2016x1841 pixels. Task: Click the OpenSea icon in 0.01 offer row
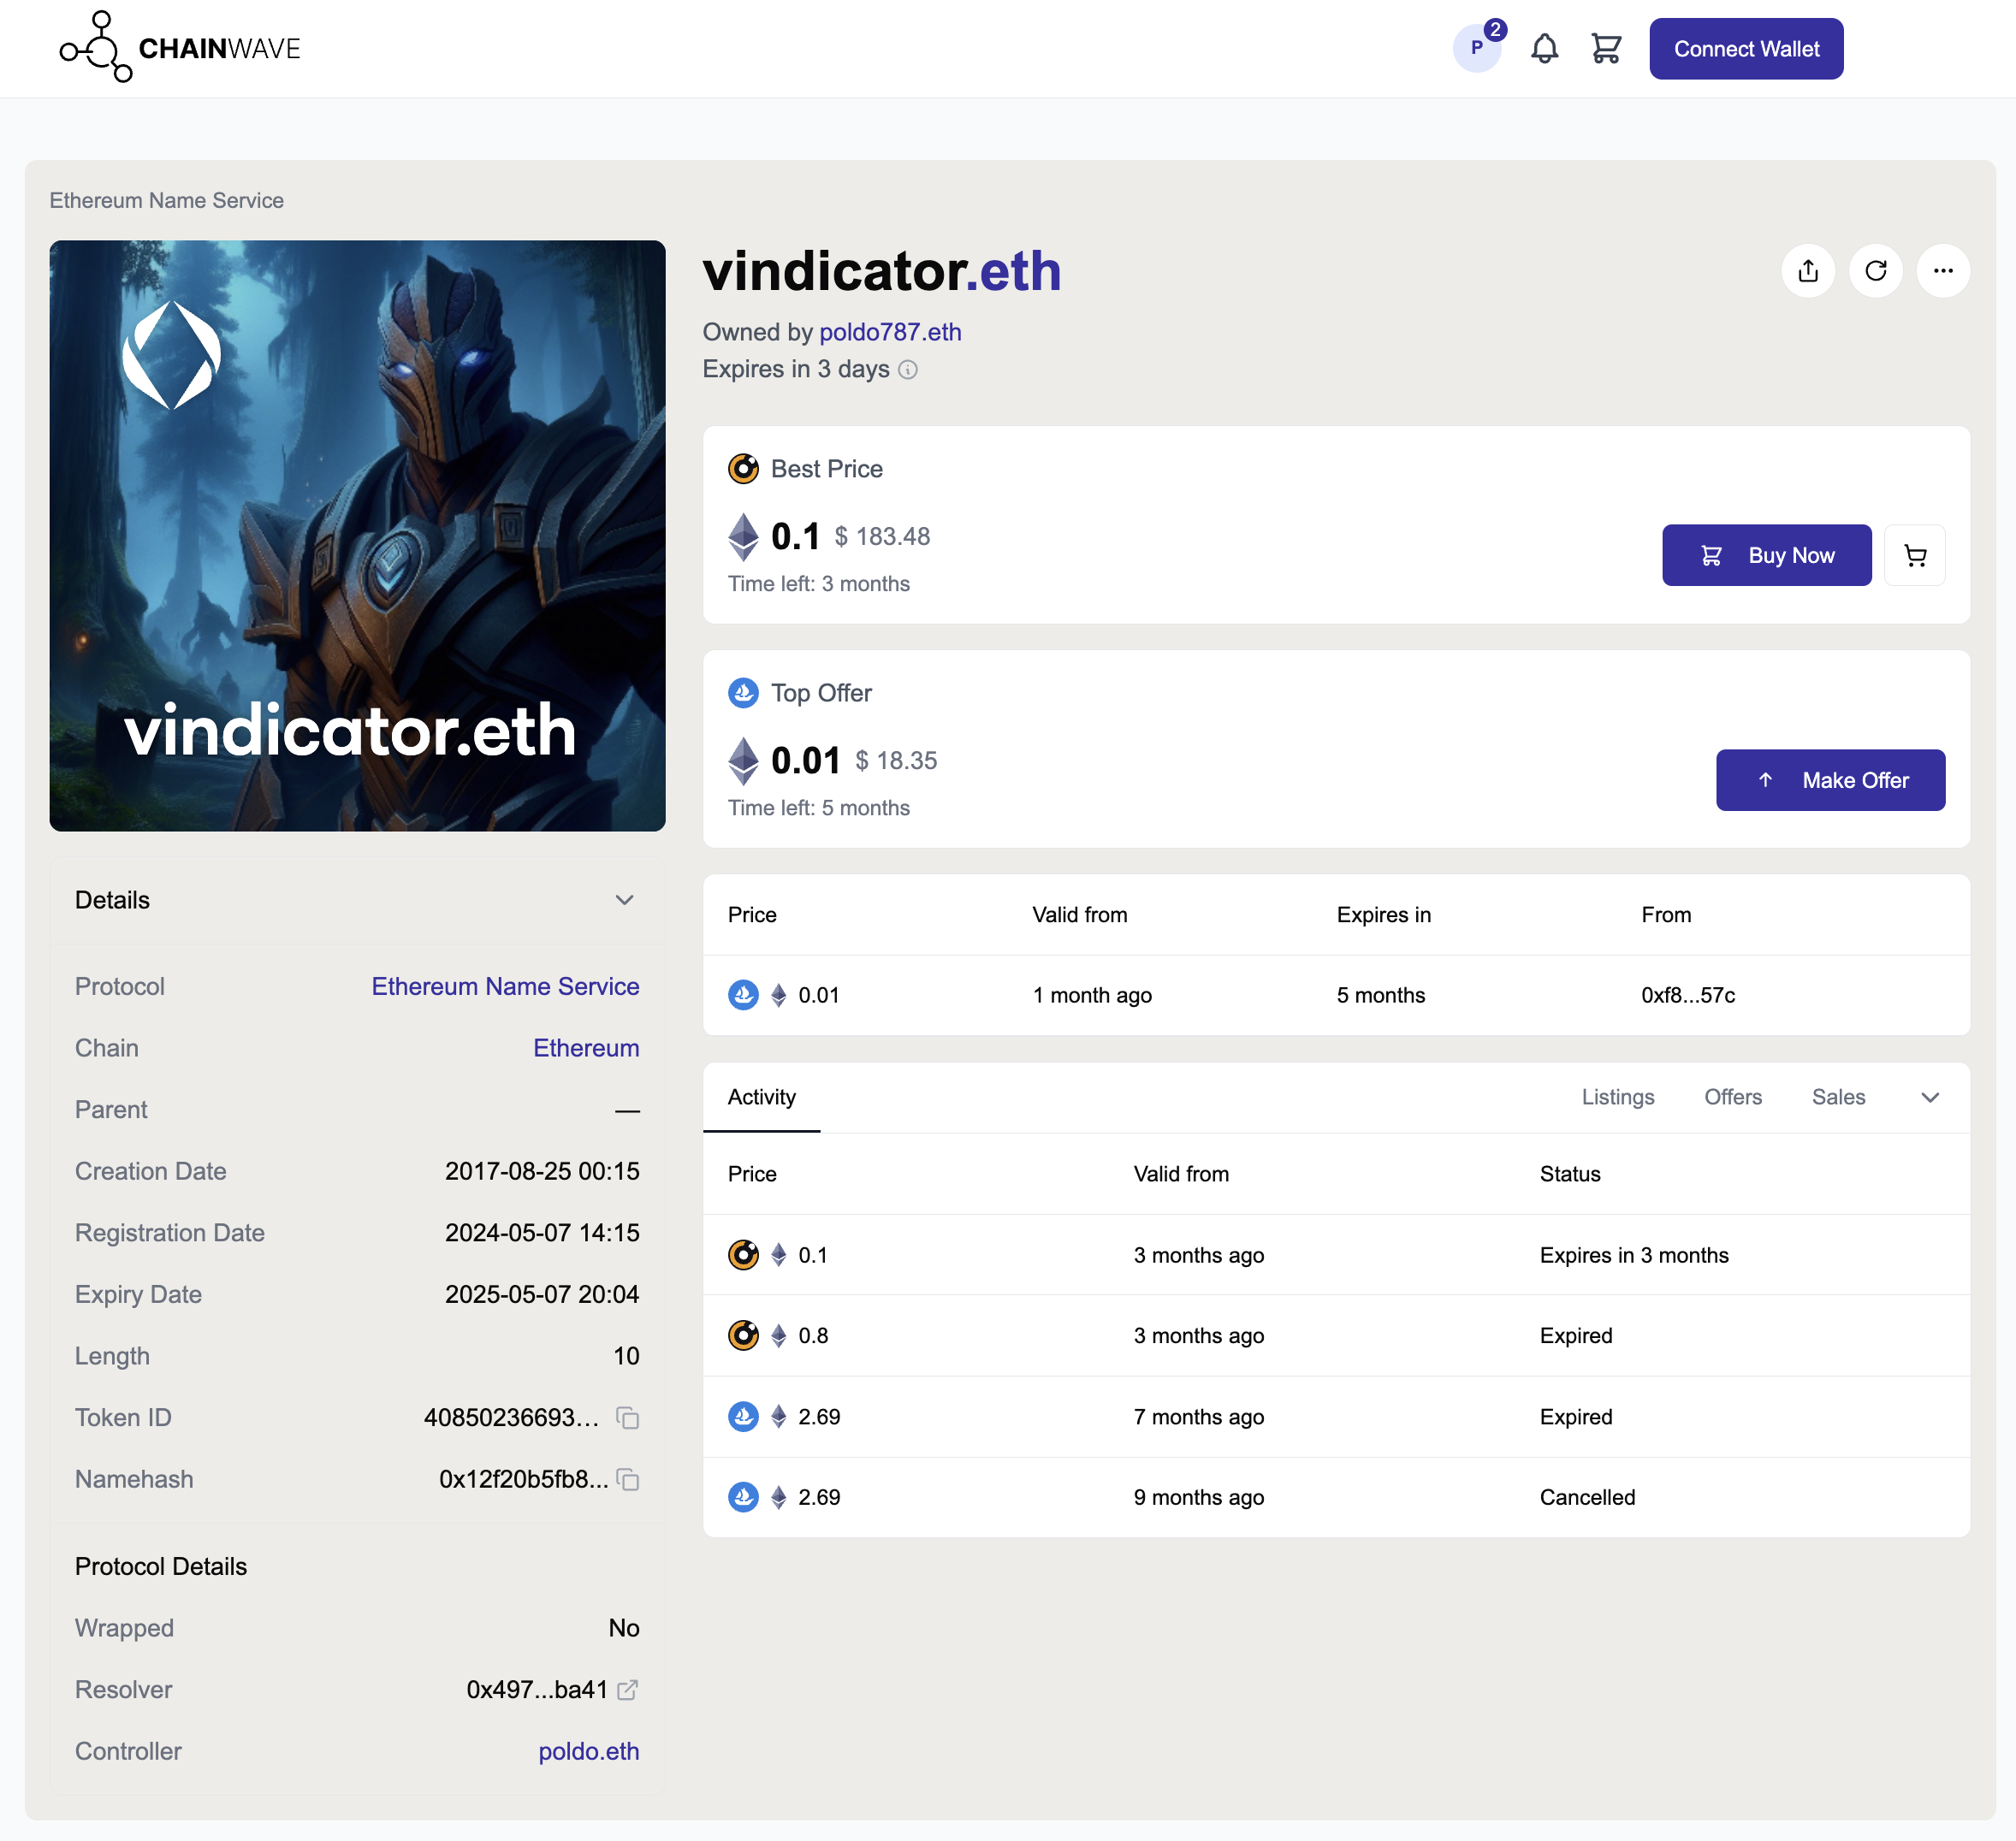click(743, 996)
